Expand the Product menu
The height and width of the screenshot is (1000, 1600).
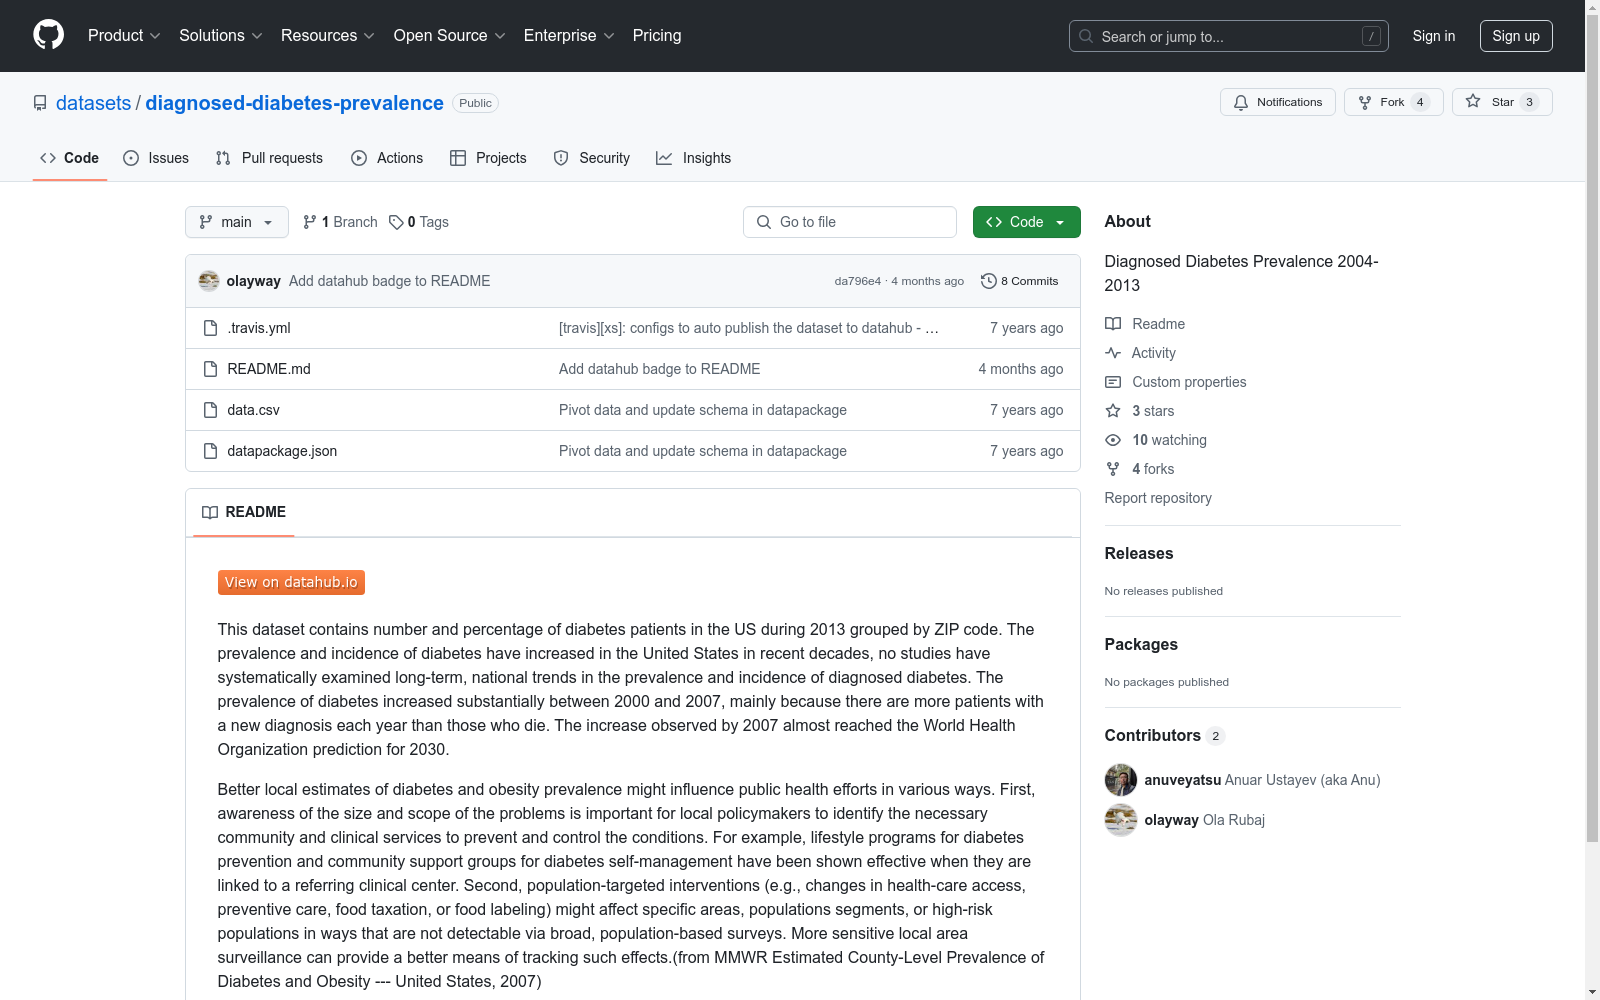(124, 36)
